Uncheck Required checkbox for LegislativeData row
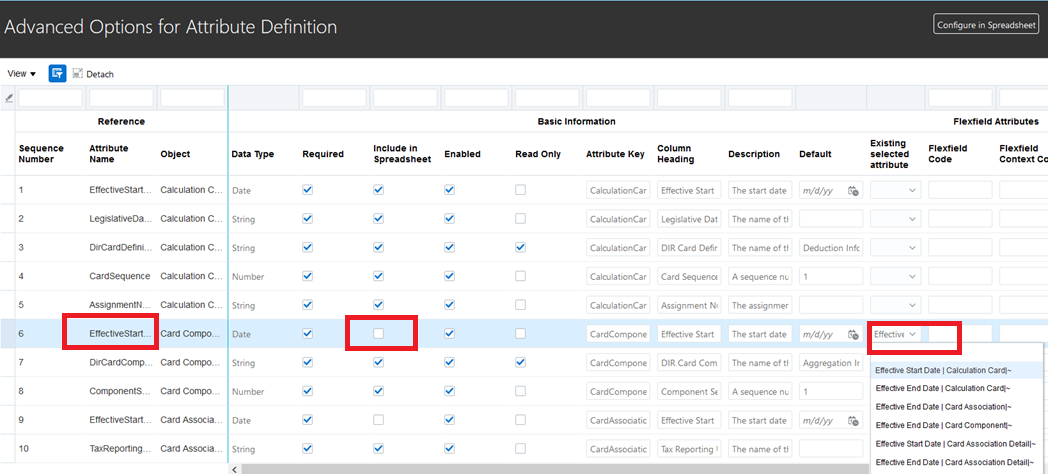 coord(308,218)
